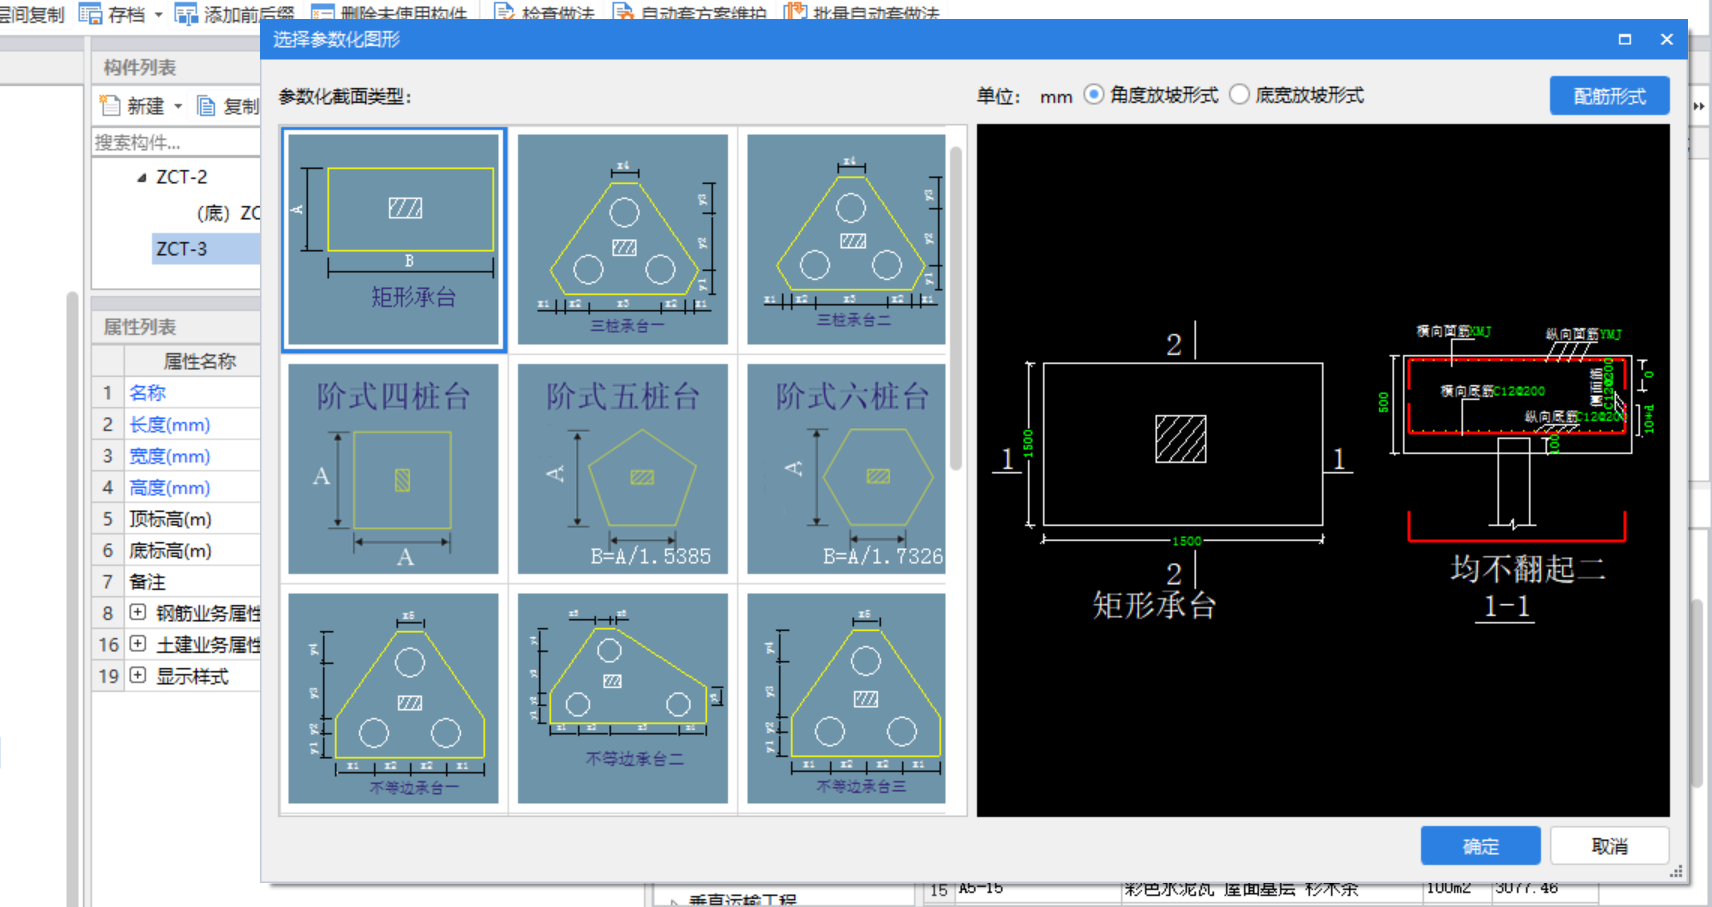Select the 不等边承台一 thumbnail

(x=393, y=698)
